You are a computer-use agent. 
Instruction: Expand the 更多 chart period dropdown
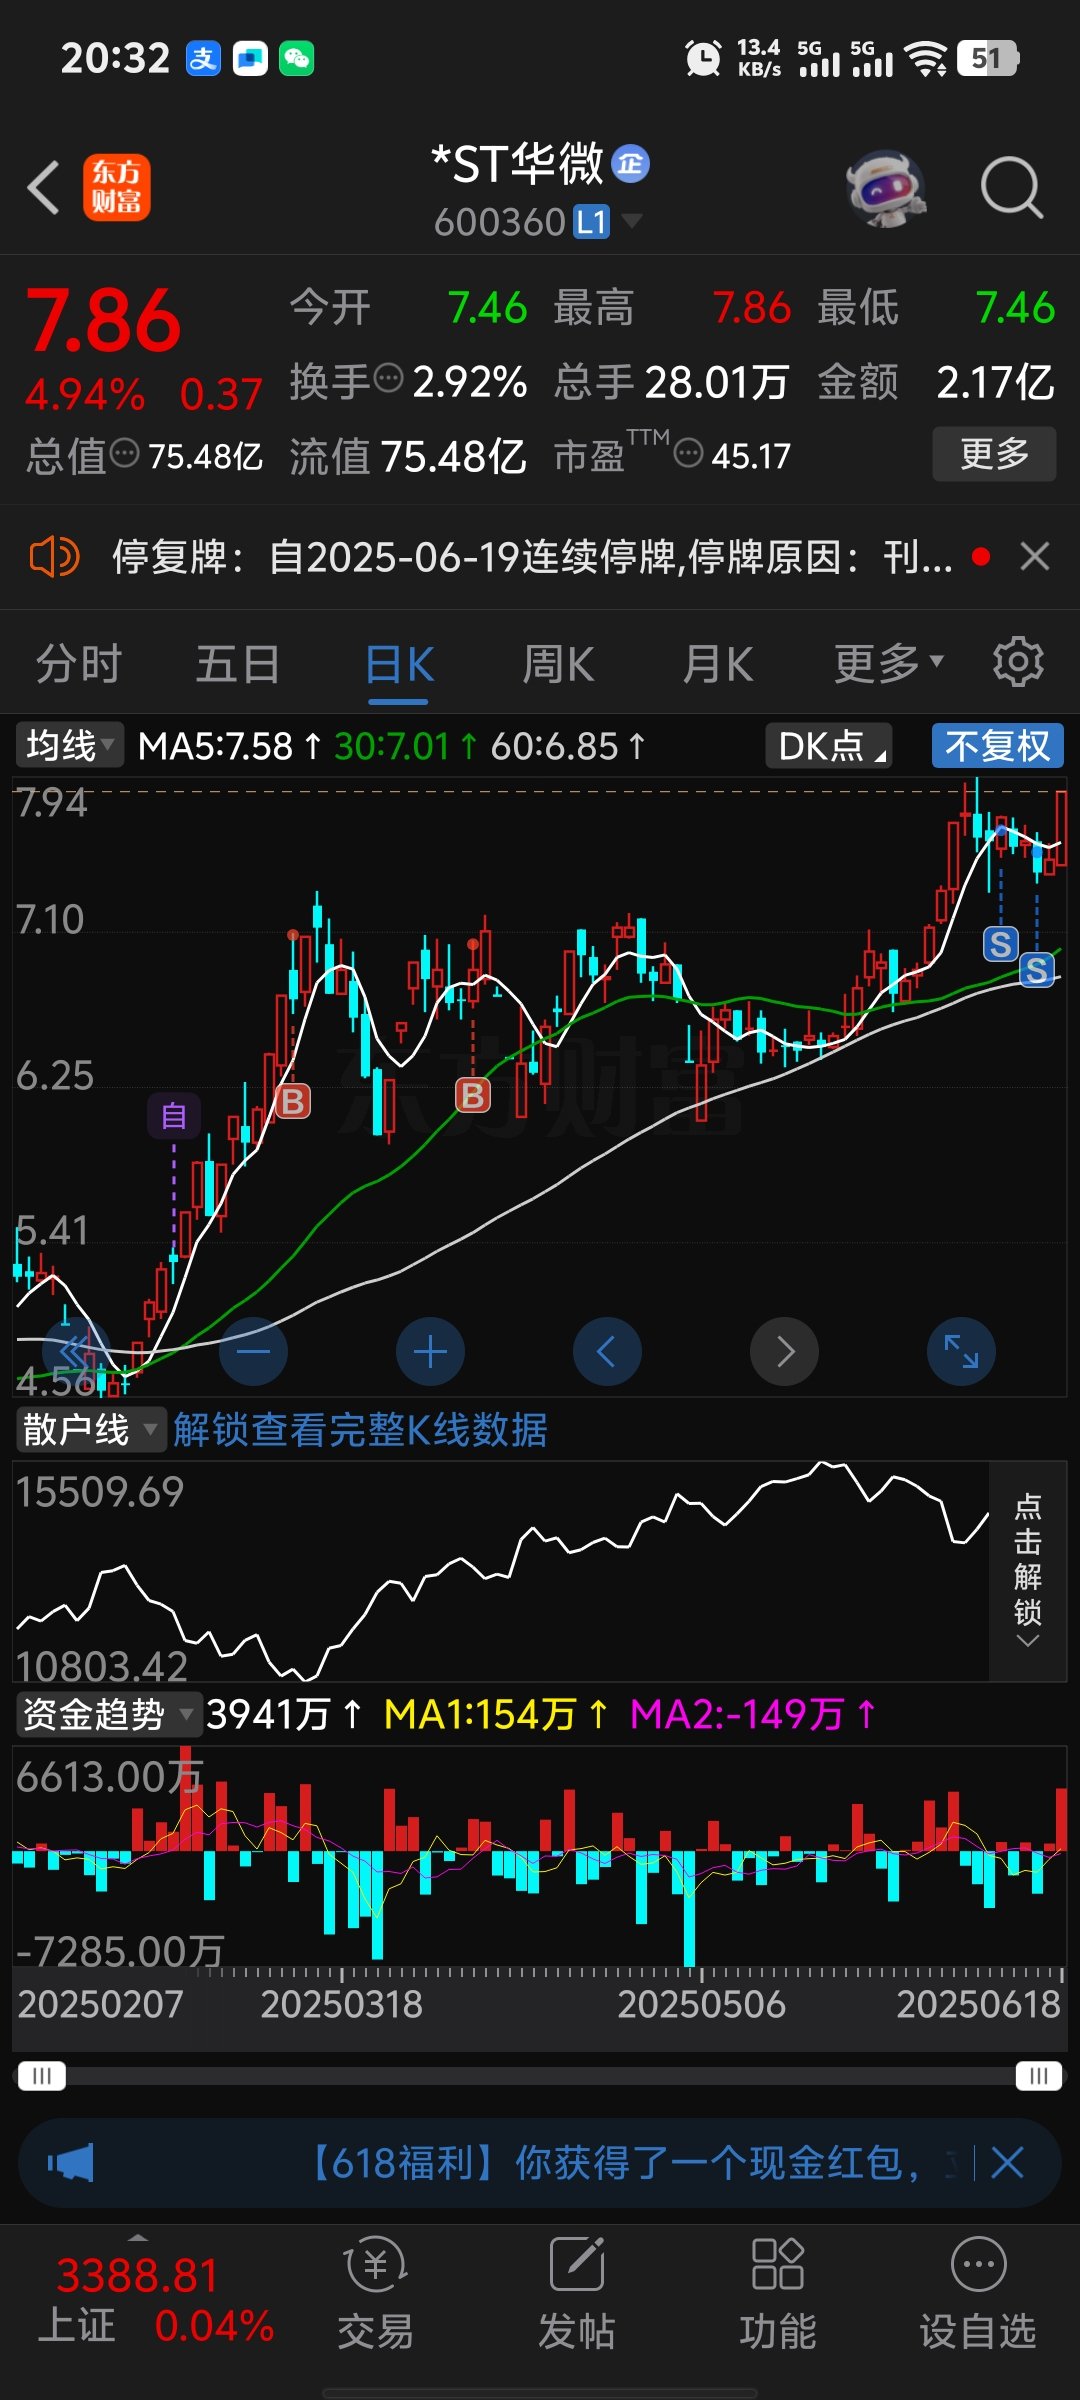tap(889, 662)
